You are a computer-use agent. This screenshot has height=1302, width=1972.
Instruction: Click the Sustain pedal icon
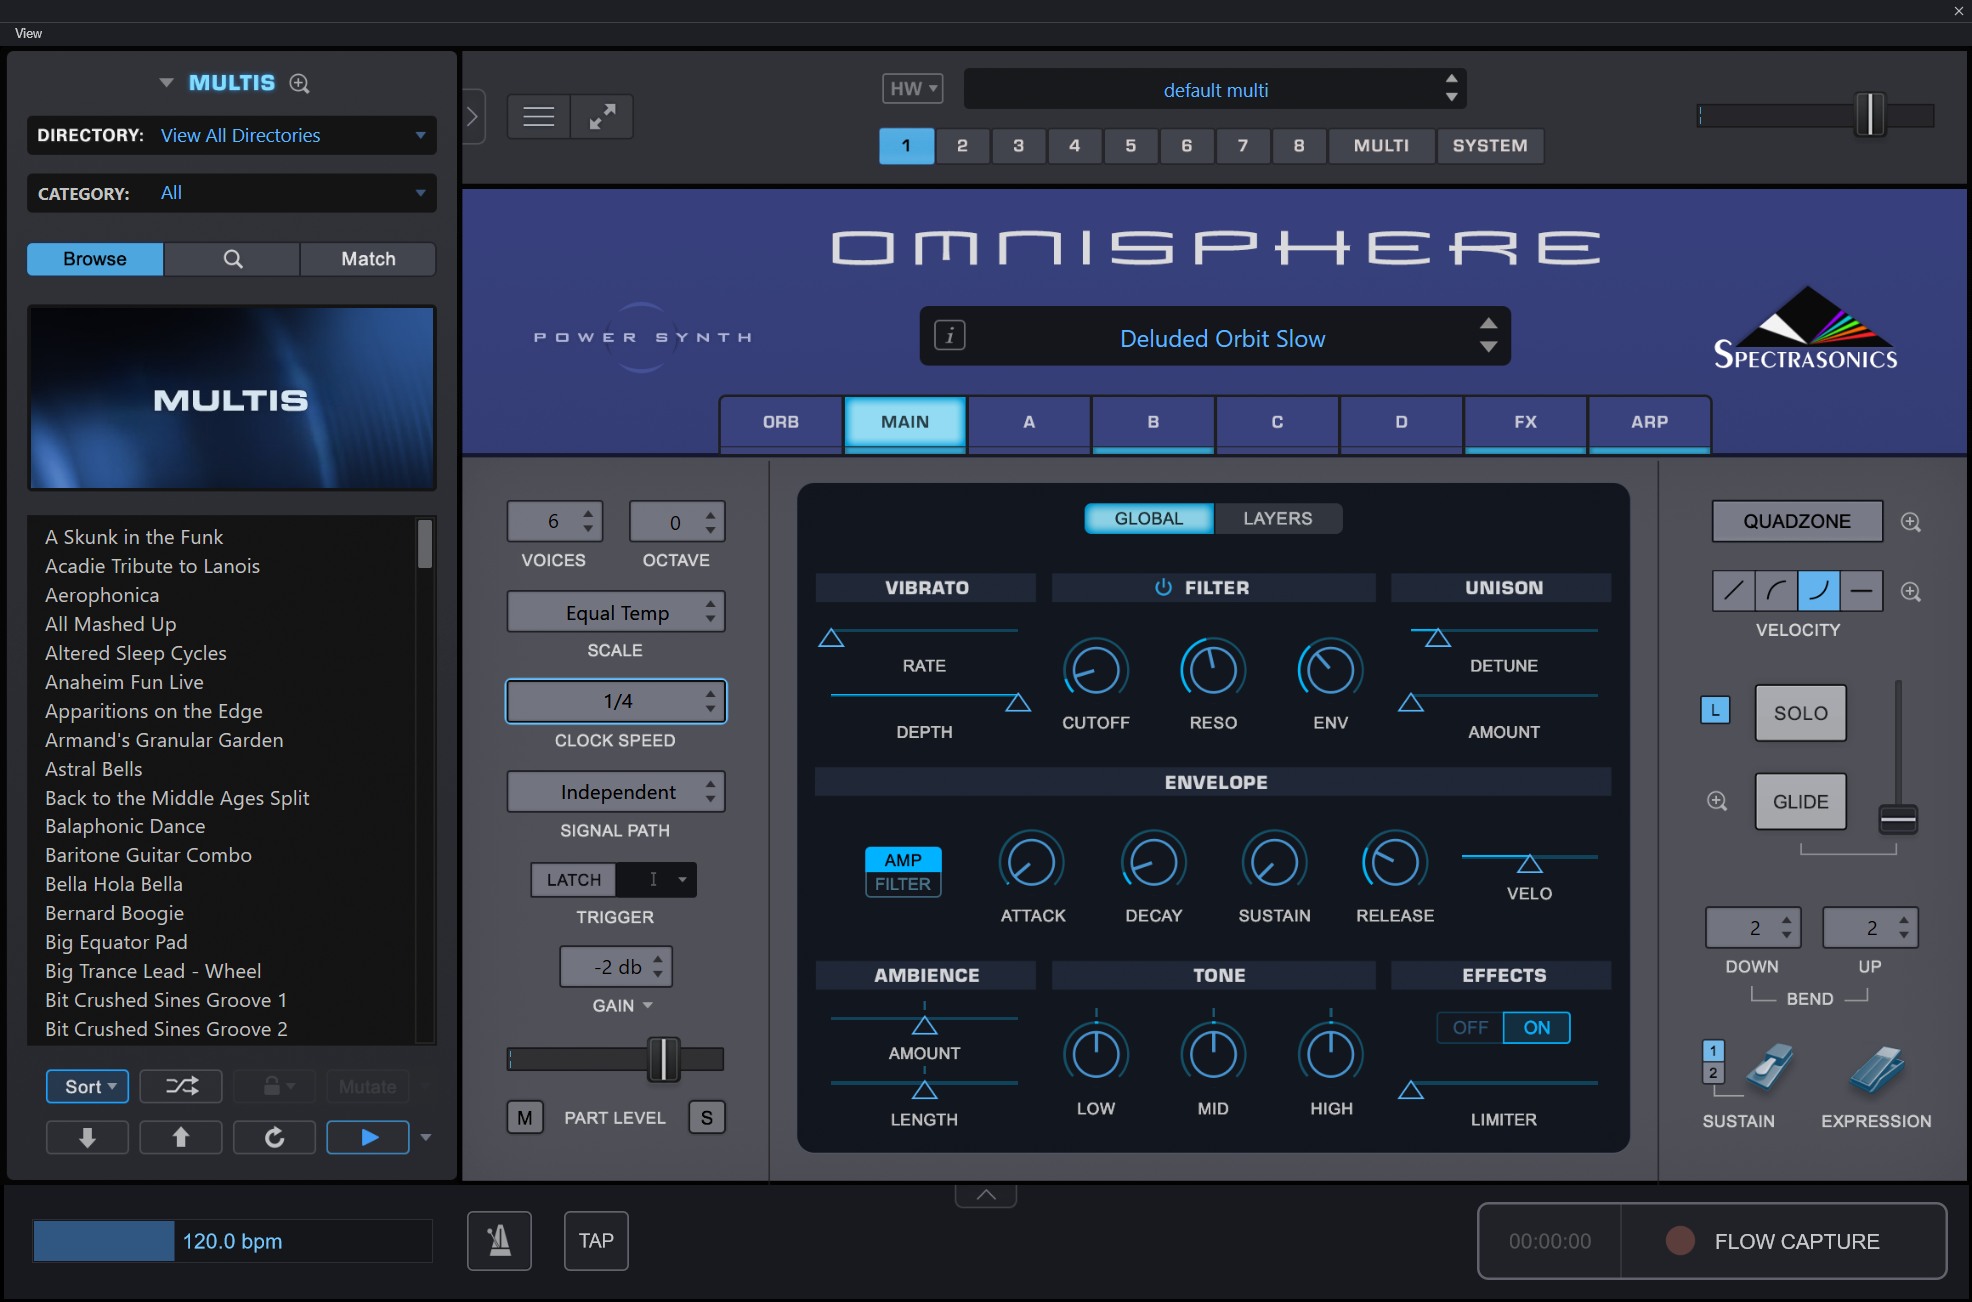[x=1769, y=1067]
